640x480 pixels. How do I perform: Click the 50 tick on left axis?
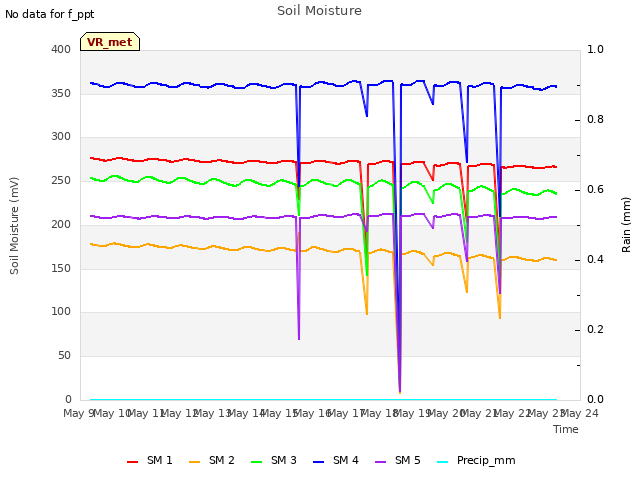point(64,356)
